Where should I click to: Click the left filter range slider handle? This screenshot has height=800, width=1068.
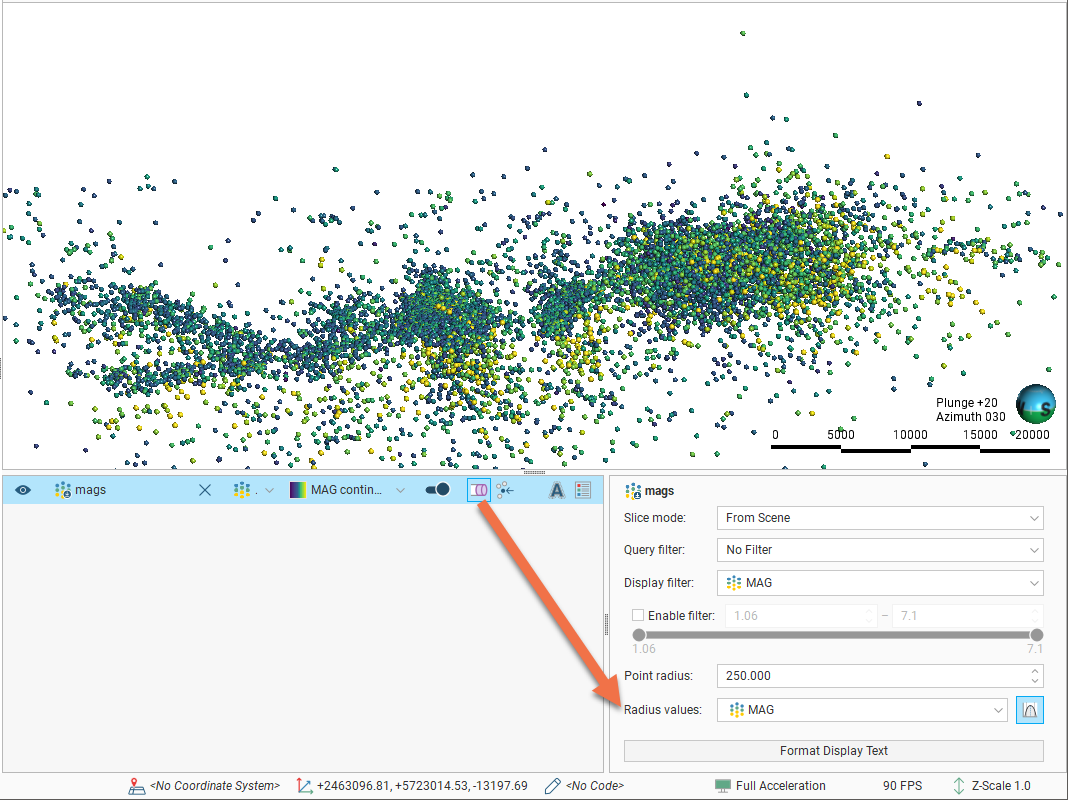(x=639, y=635)
